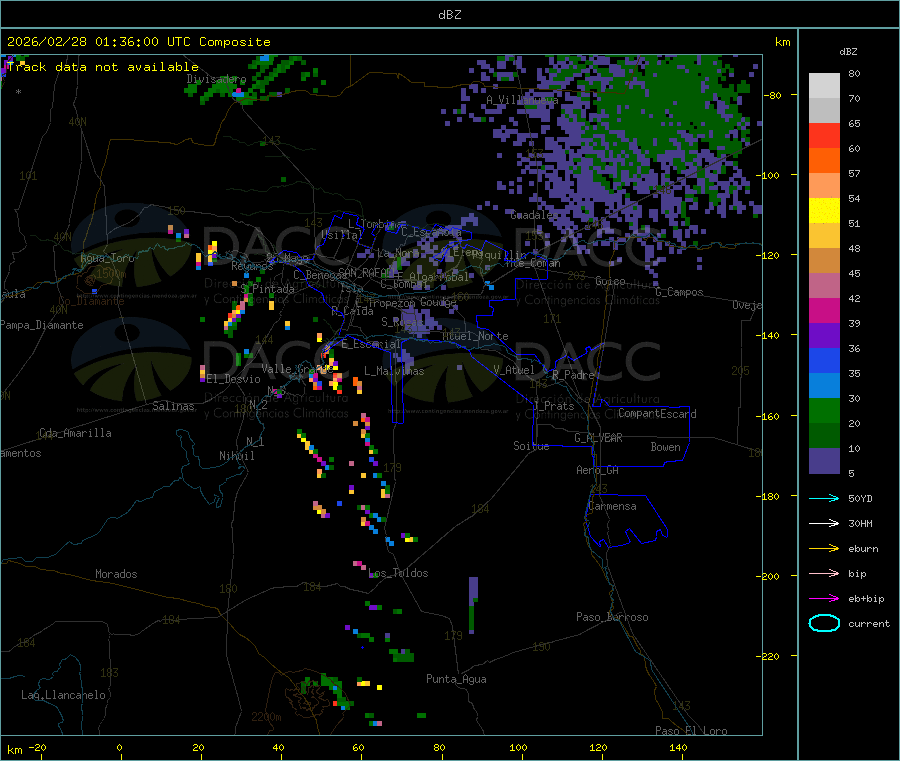Screen dimensions: 900x761
Task: Click the 'S_Pintada' map label
Action: [x=267, y=289]
